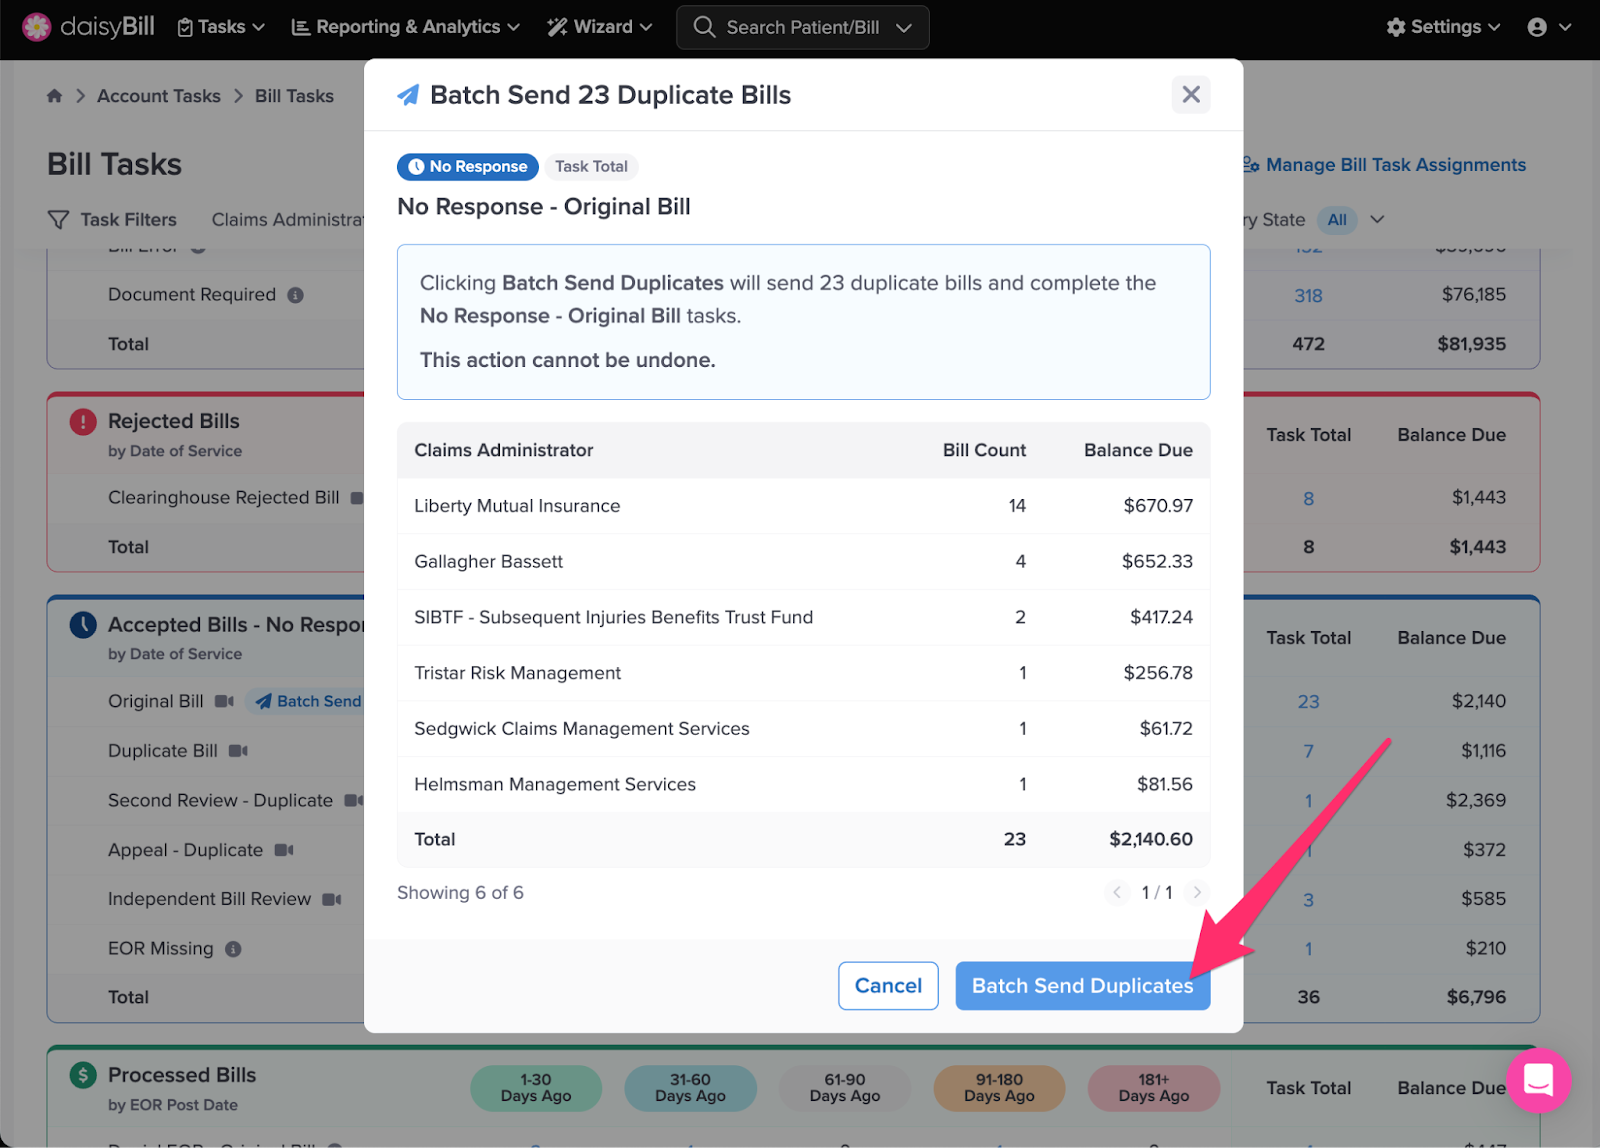The height and width of the screenshot is (1148, 1600).
Task: Click Cancel in the dialog
Action: coord(888,986)
